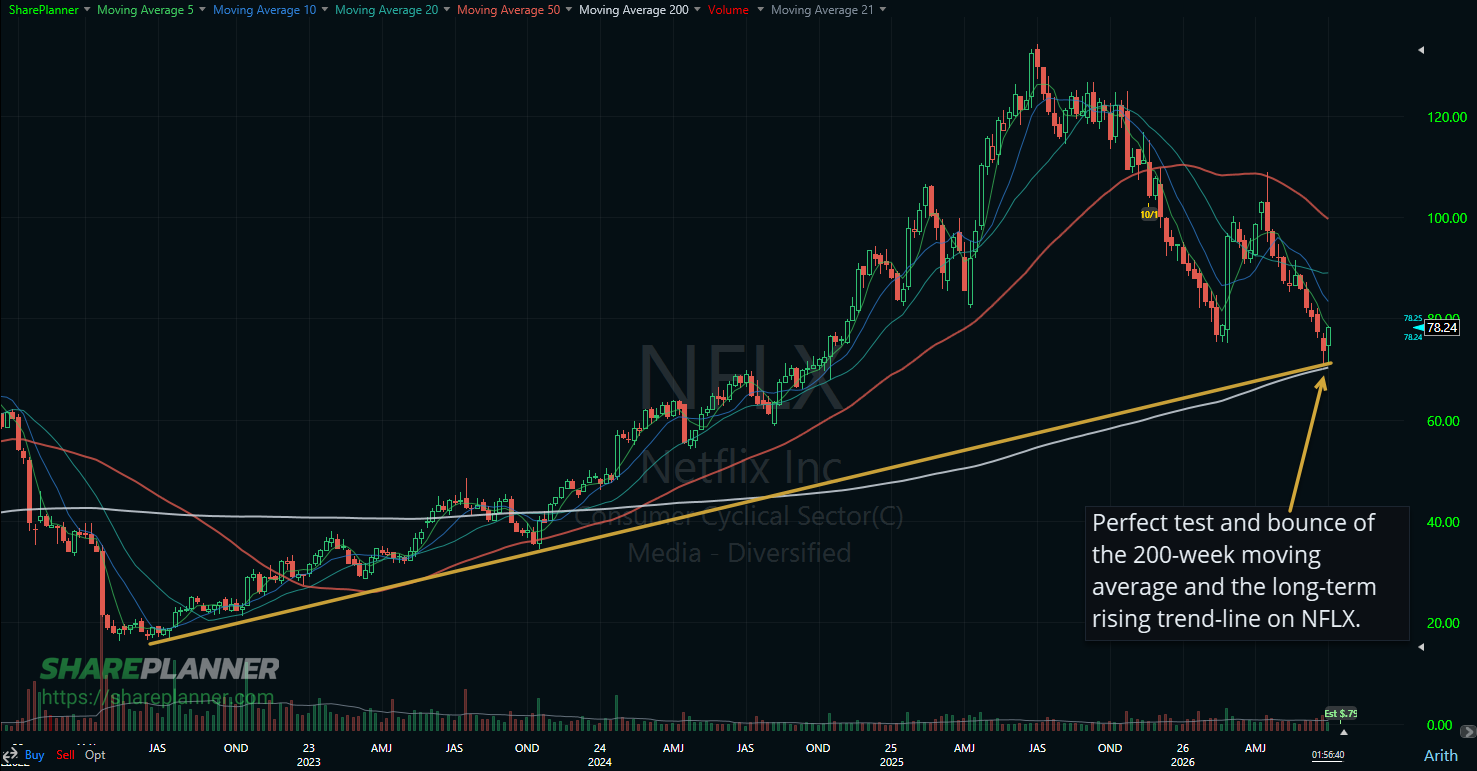Click the Opt button
The height and width of the screenshot is (771, 1477).
pos(95,755)
